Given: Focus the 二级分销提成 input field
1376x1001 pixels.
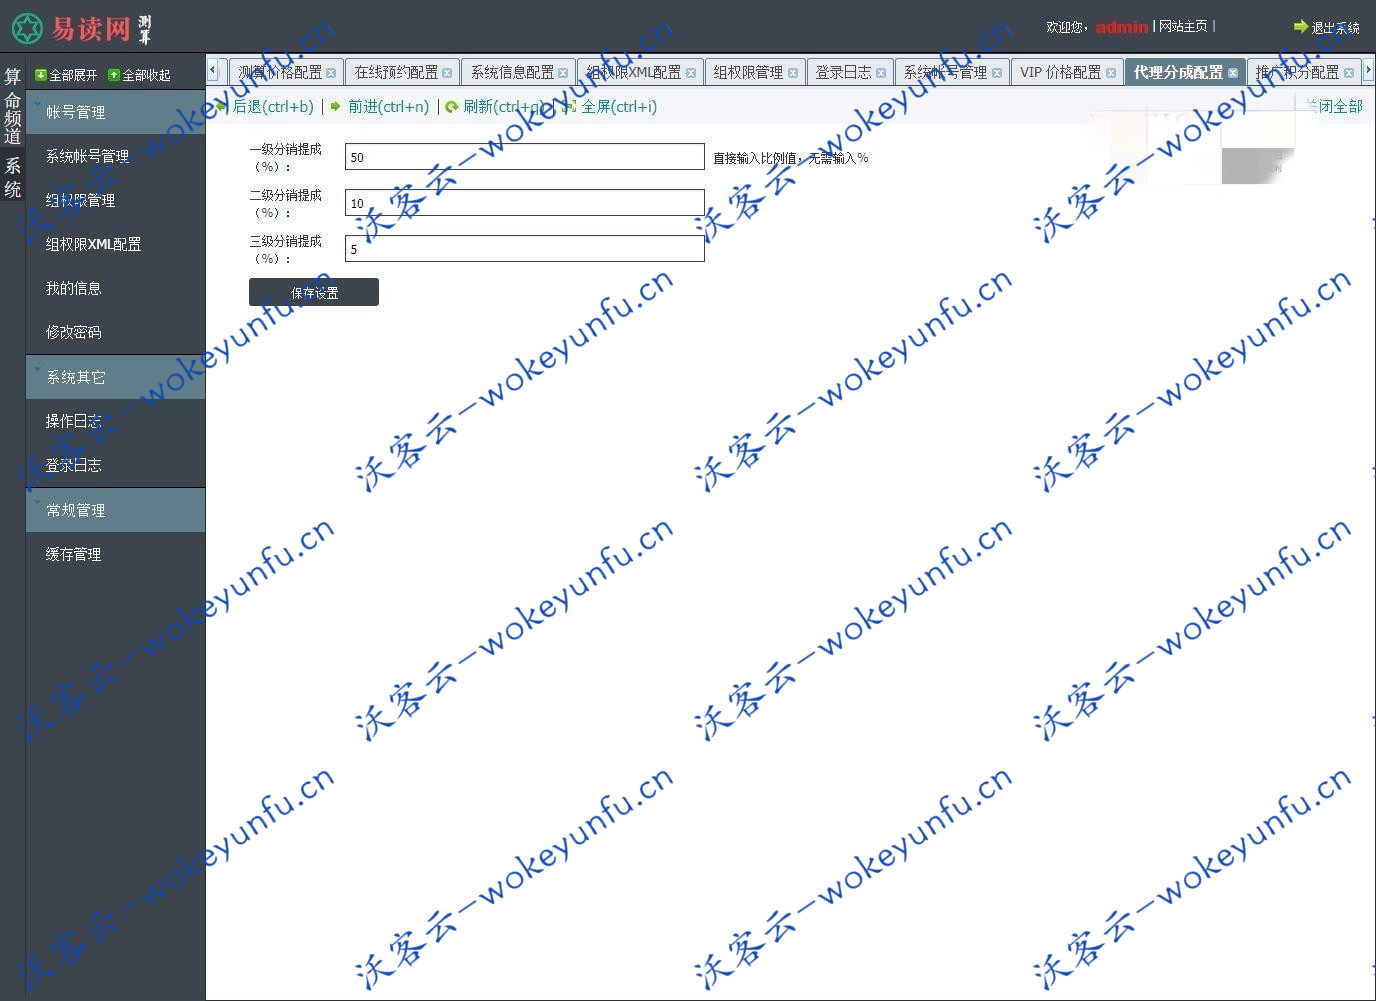Looking at the screenshot, I should coord(525,203).
